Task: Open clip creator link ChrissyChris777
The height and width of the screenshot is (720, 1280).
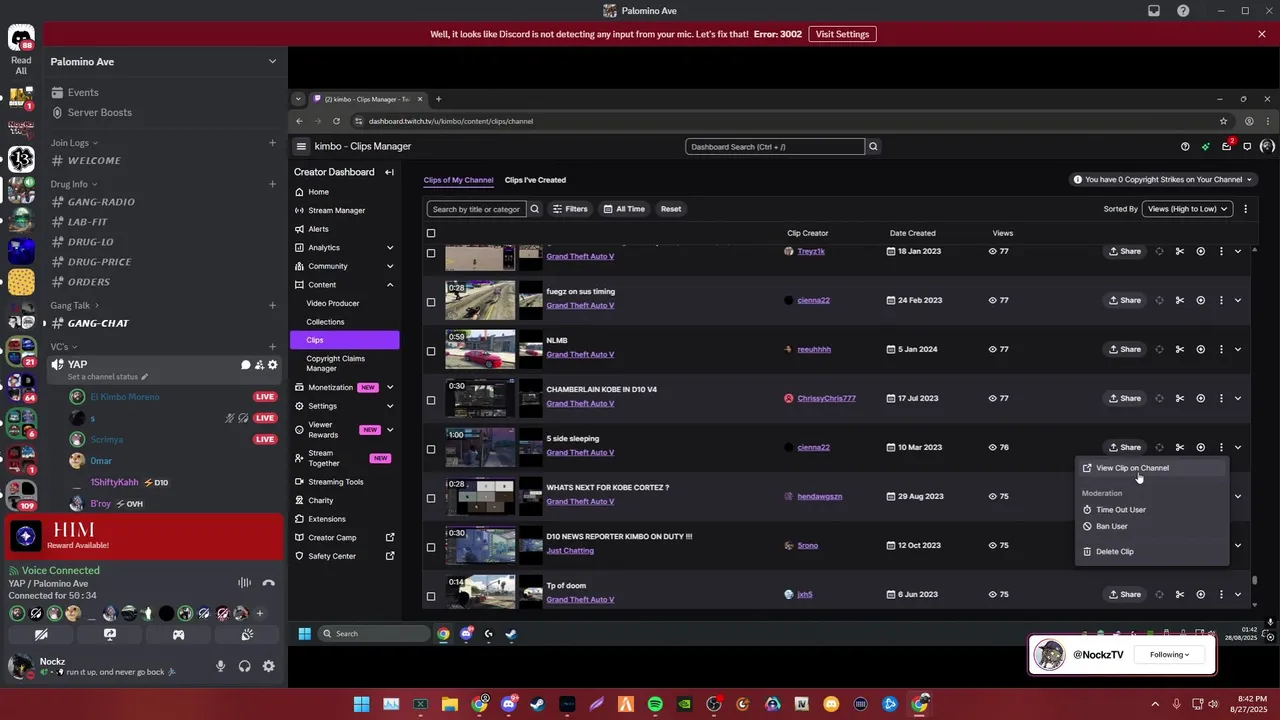Action: (826, 398)
